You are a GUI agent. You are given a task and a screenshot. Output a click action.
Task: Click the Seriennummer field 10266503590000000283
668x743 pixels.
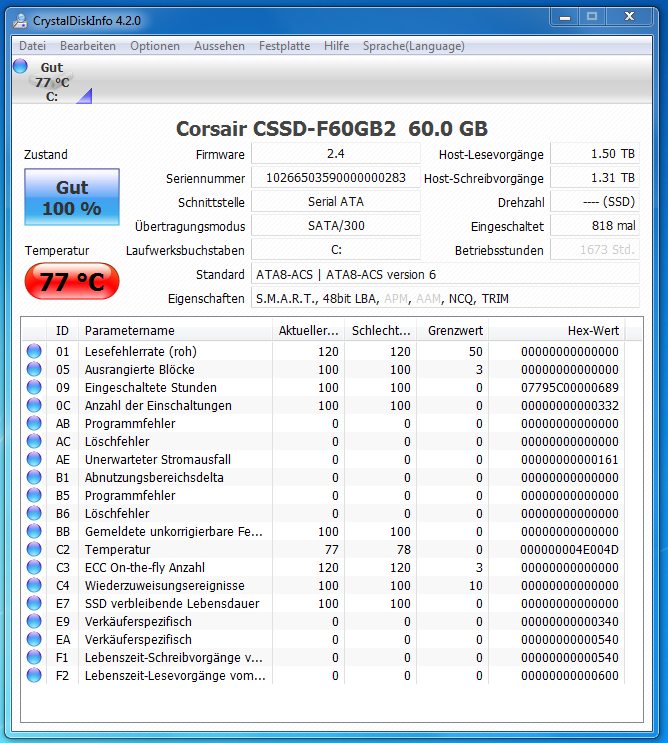[336, 178]
